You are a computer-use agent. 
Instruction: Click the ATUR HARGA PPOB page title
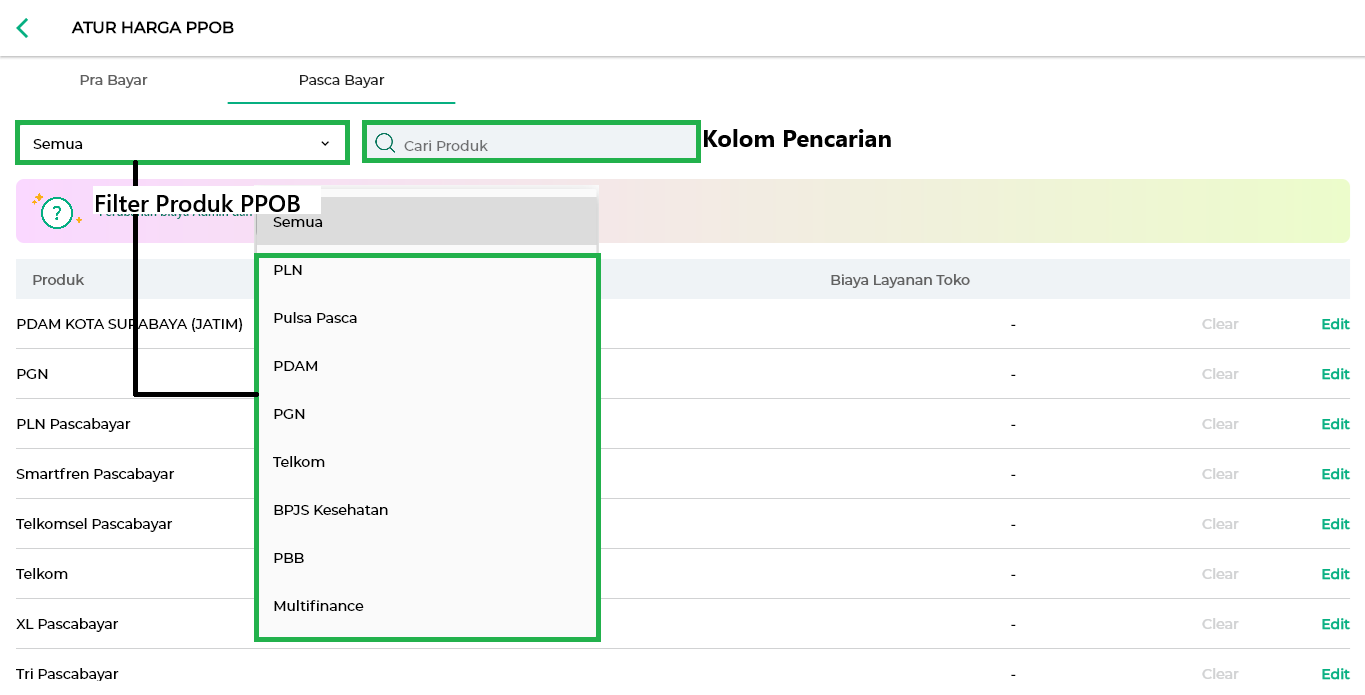[153, 28]
